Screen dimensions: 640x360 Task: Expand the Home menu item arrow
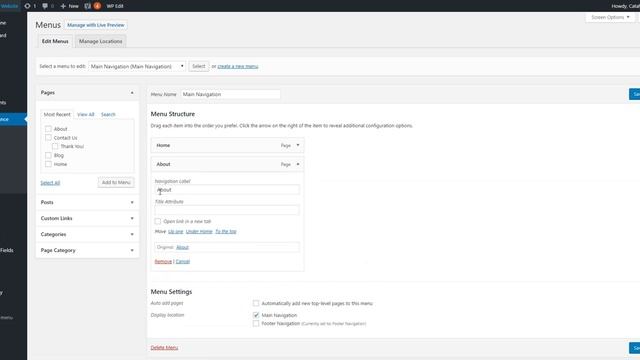pos(298,145)
